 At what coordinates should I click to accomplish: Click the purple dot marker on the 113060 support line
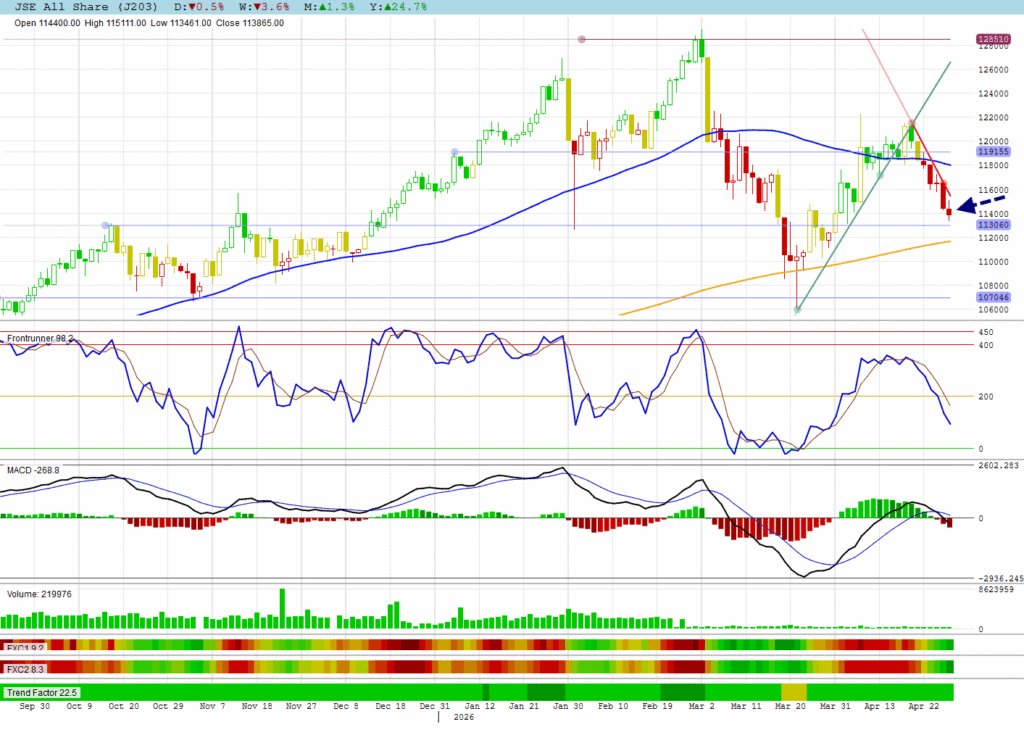[106, 225]
